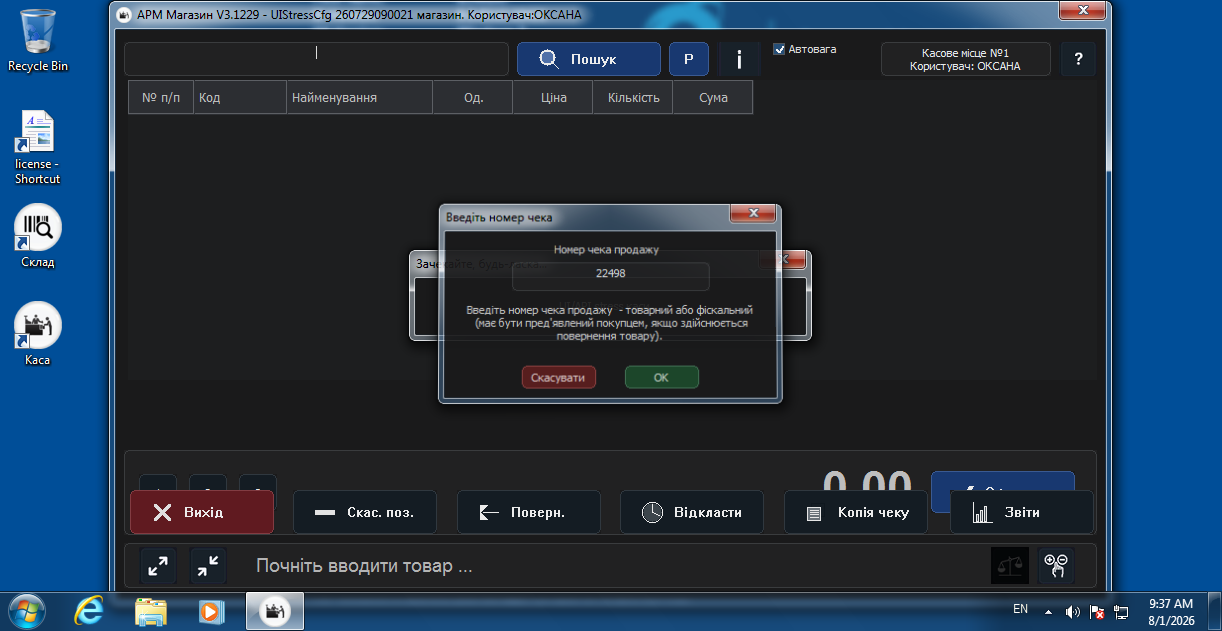Click the Од. column header
The height and width of the screenshot is (631, 1222).
pos(473,98)
